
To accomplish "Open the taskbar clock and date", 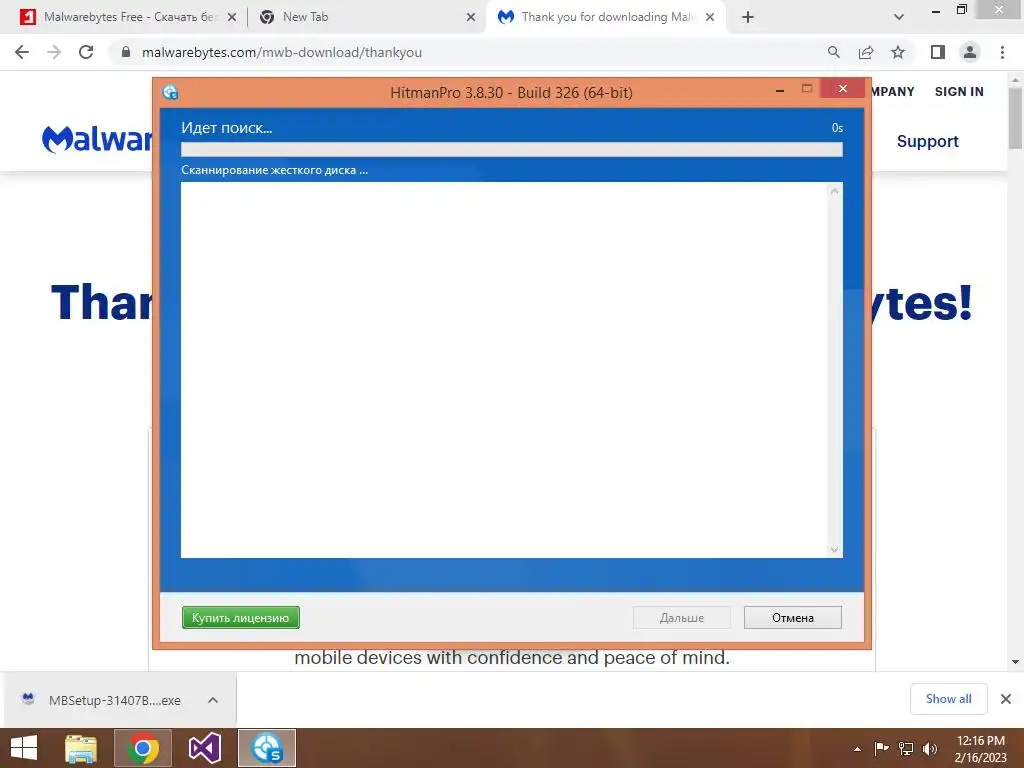I will 980,749.
